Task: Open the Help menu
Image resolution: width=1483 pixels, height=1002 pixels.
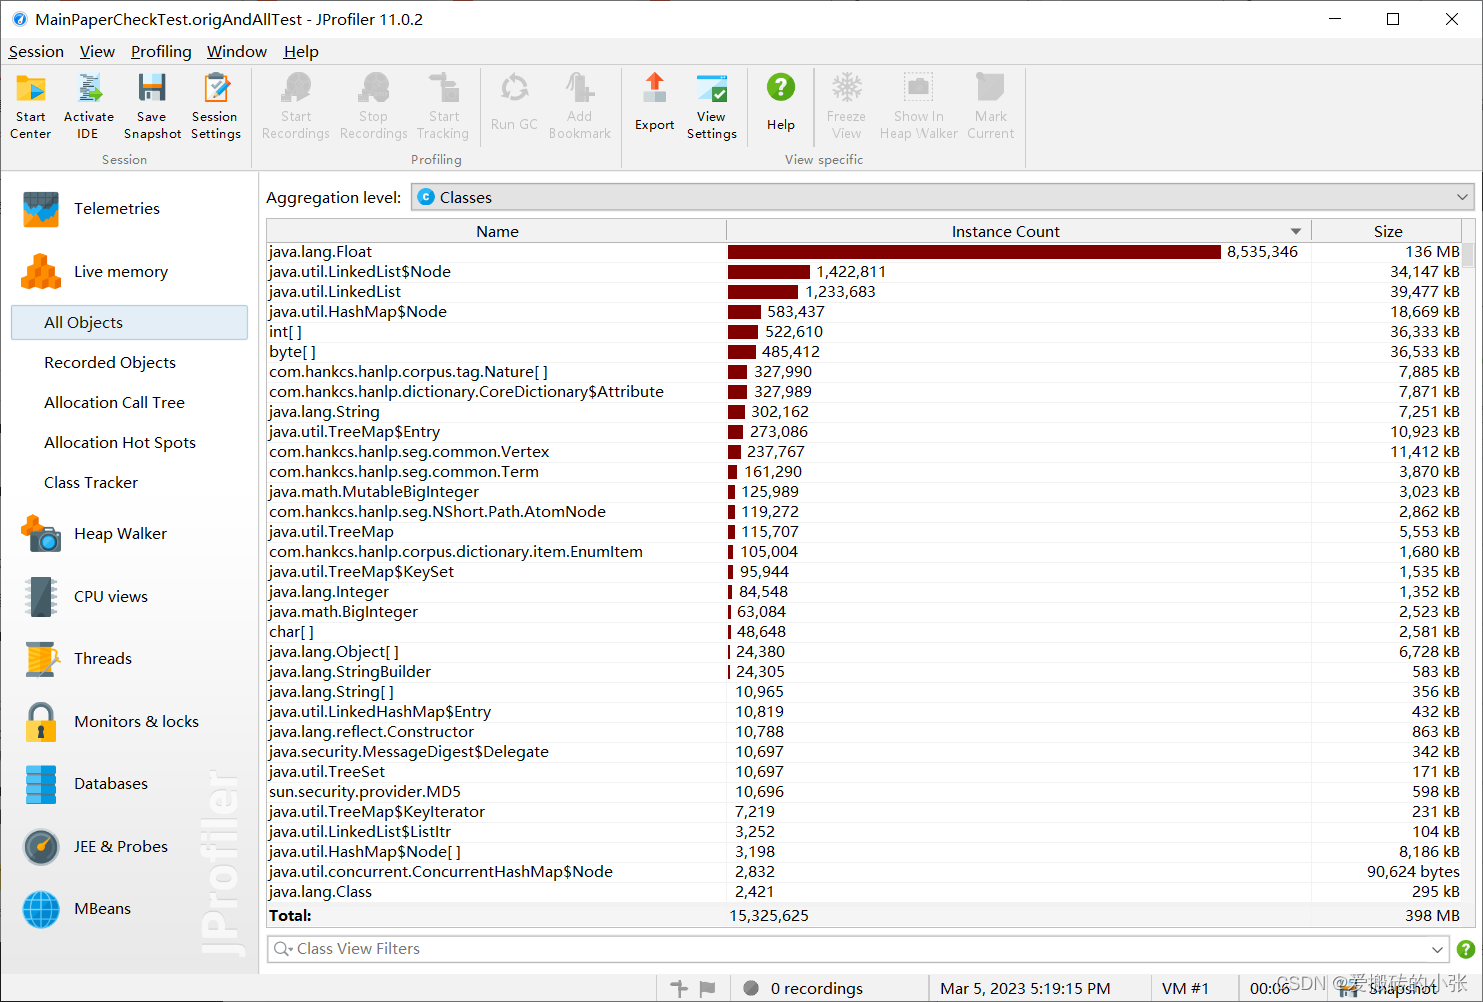Action: (301, 52)
